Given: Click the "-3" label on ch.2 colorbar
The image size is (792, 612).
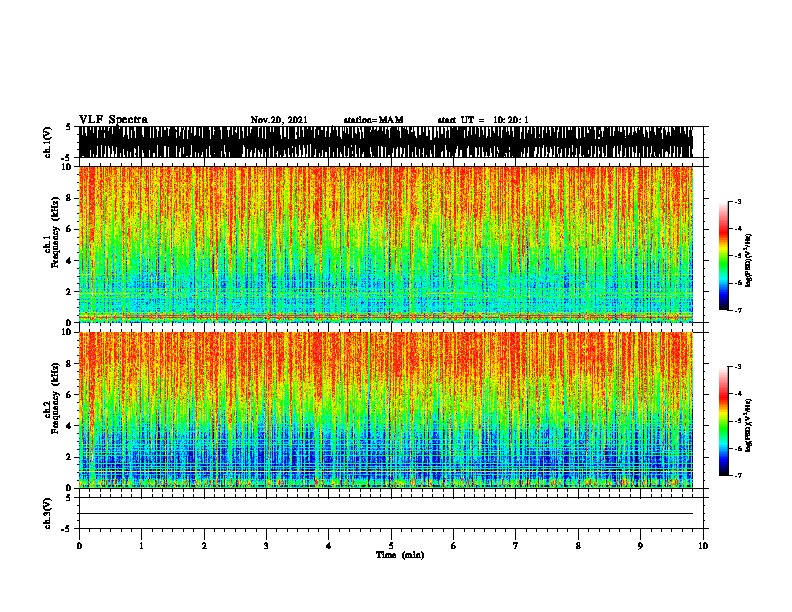Looking at the screenshot, I should click(x=738, y=367).
